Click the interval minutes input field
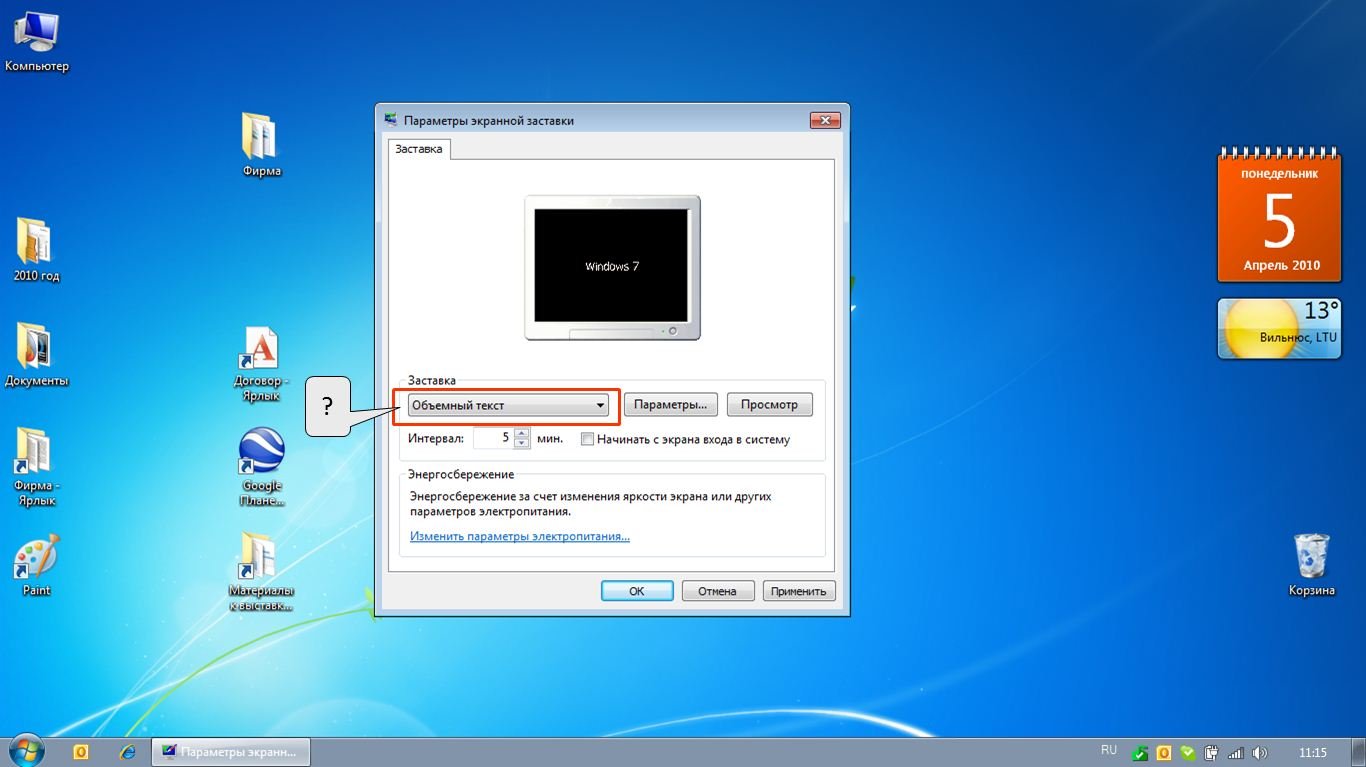 [x=493, y=438]
